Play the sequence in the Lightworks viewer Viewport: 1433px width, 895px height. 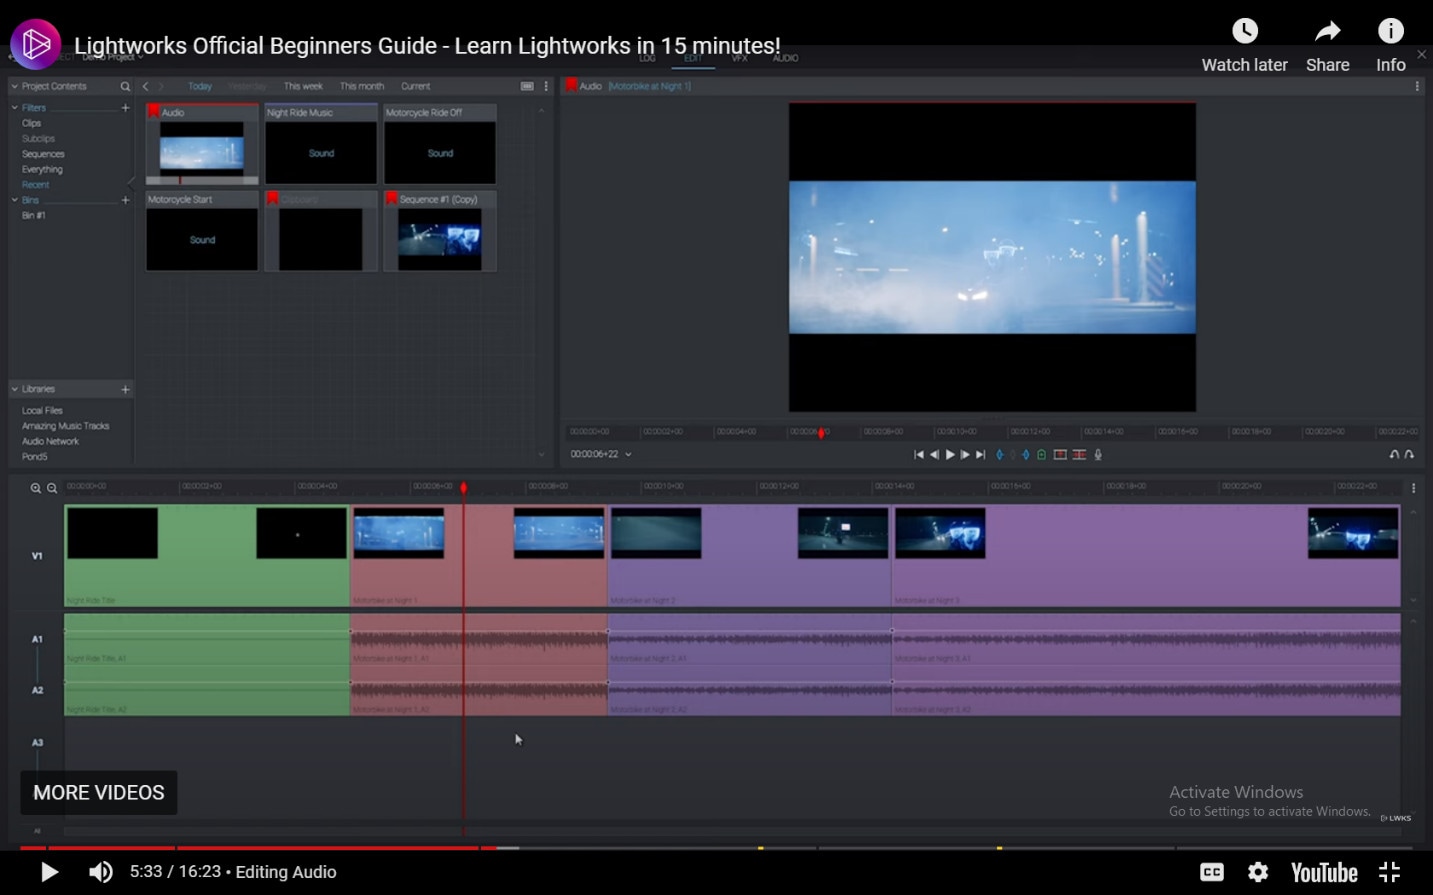tap(950, 455)
